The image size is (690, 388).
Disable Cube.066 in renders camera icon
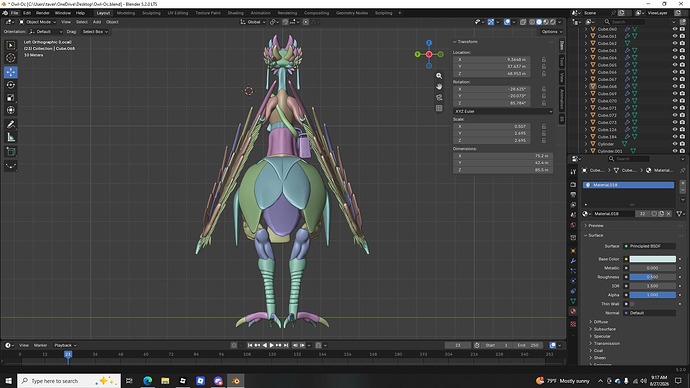(683, 72)
